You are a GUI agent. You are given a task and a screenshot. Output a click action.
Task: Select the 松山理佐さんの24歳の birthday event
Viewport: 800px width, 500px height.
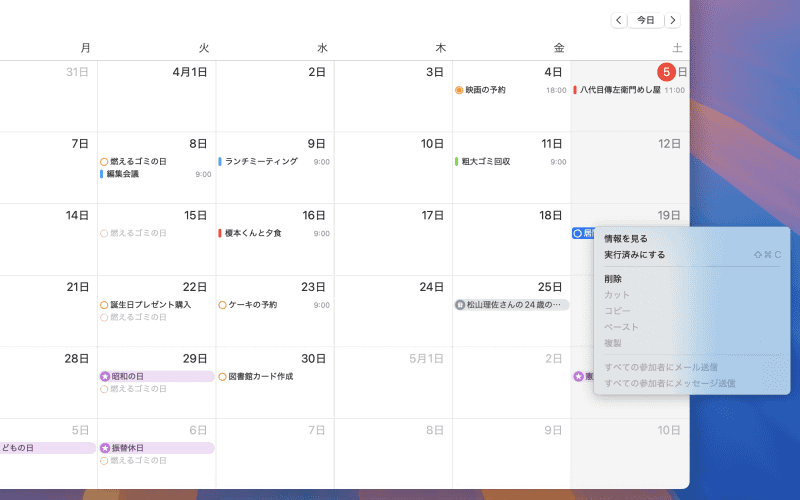511,305
